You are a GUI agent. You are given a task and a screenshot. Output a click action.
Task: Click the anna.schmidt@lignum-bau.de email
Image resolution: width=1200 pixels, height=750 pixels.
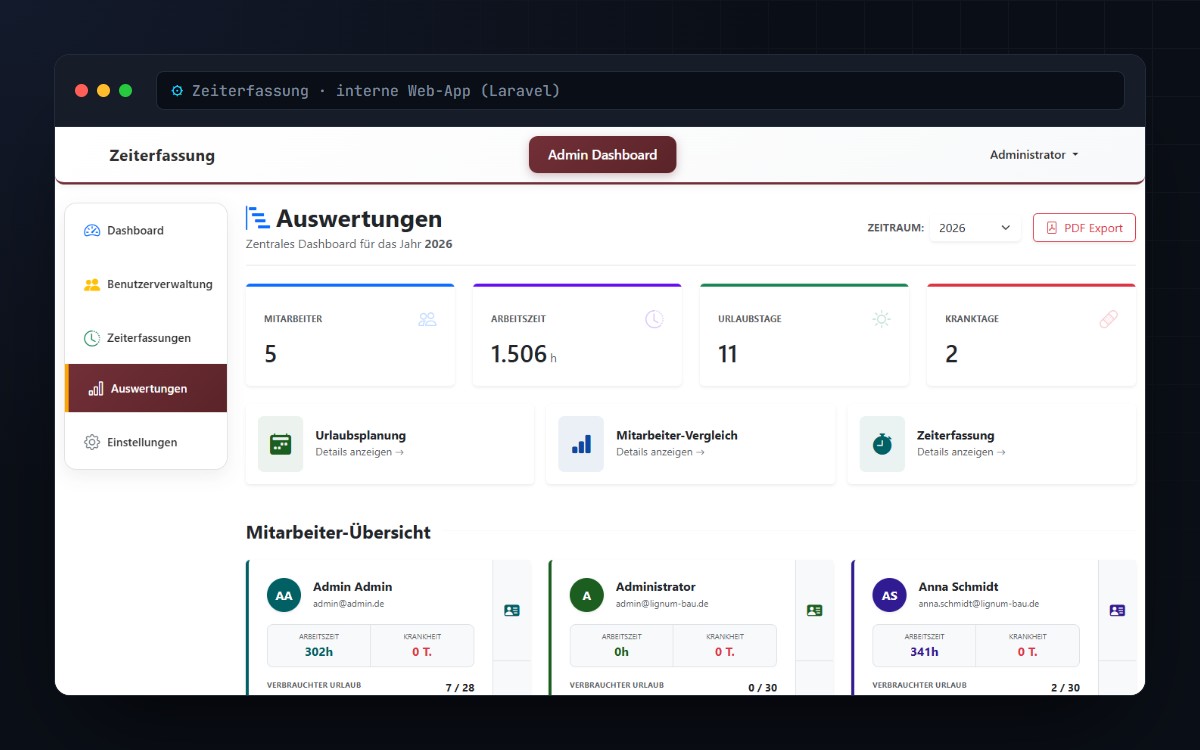(x=978, y=604)
